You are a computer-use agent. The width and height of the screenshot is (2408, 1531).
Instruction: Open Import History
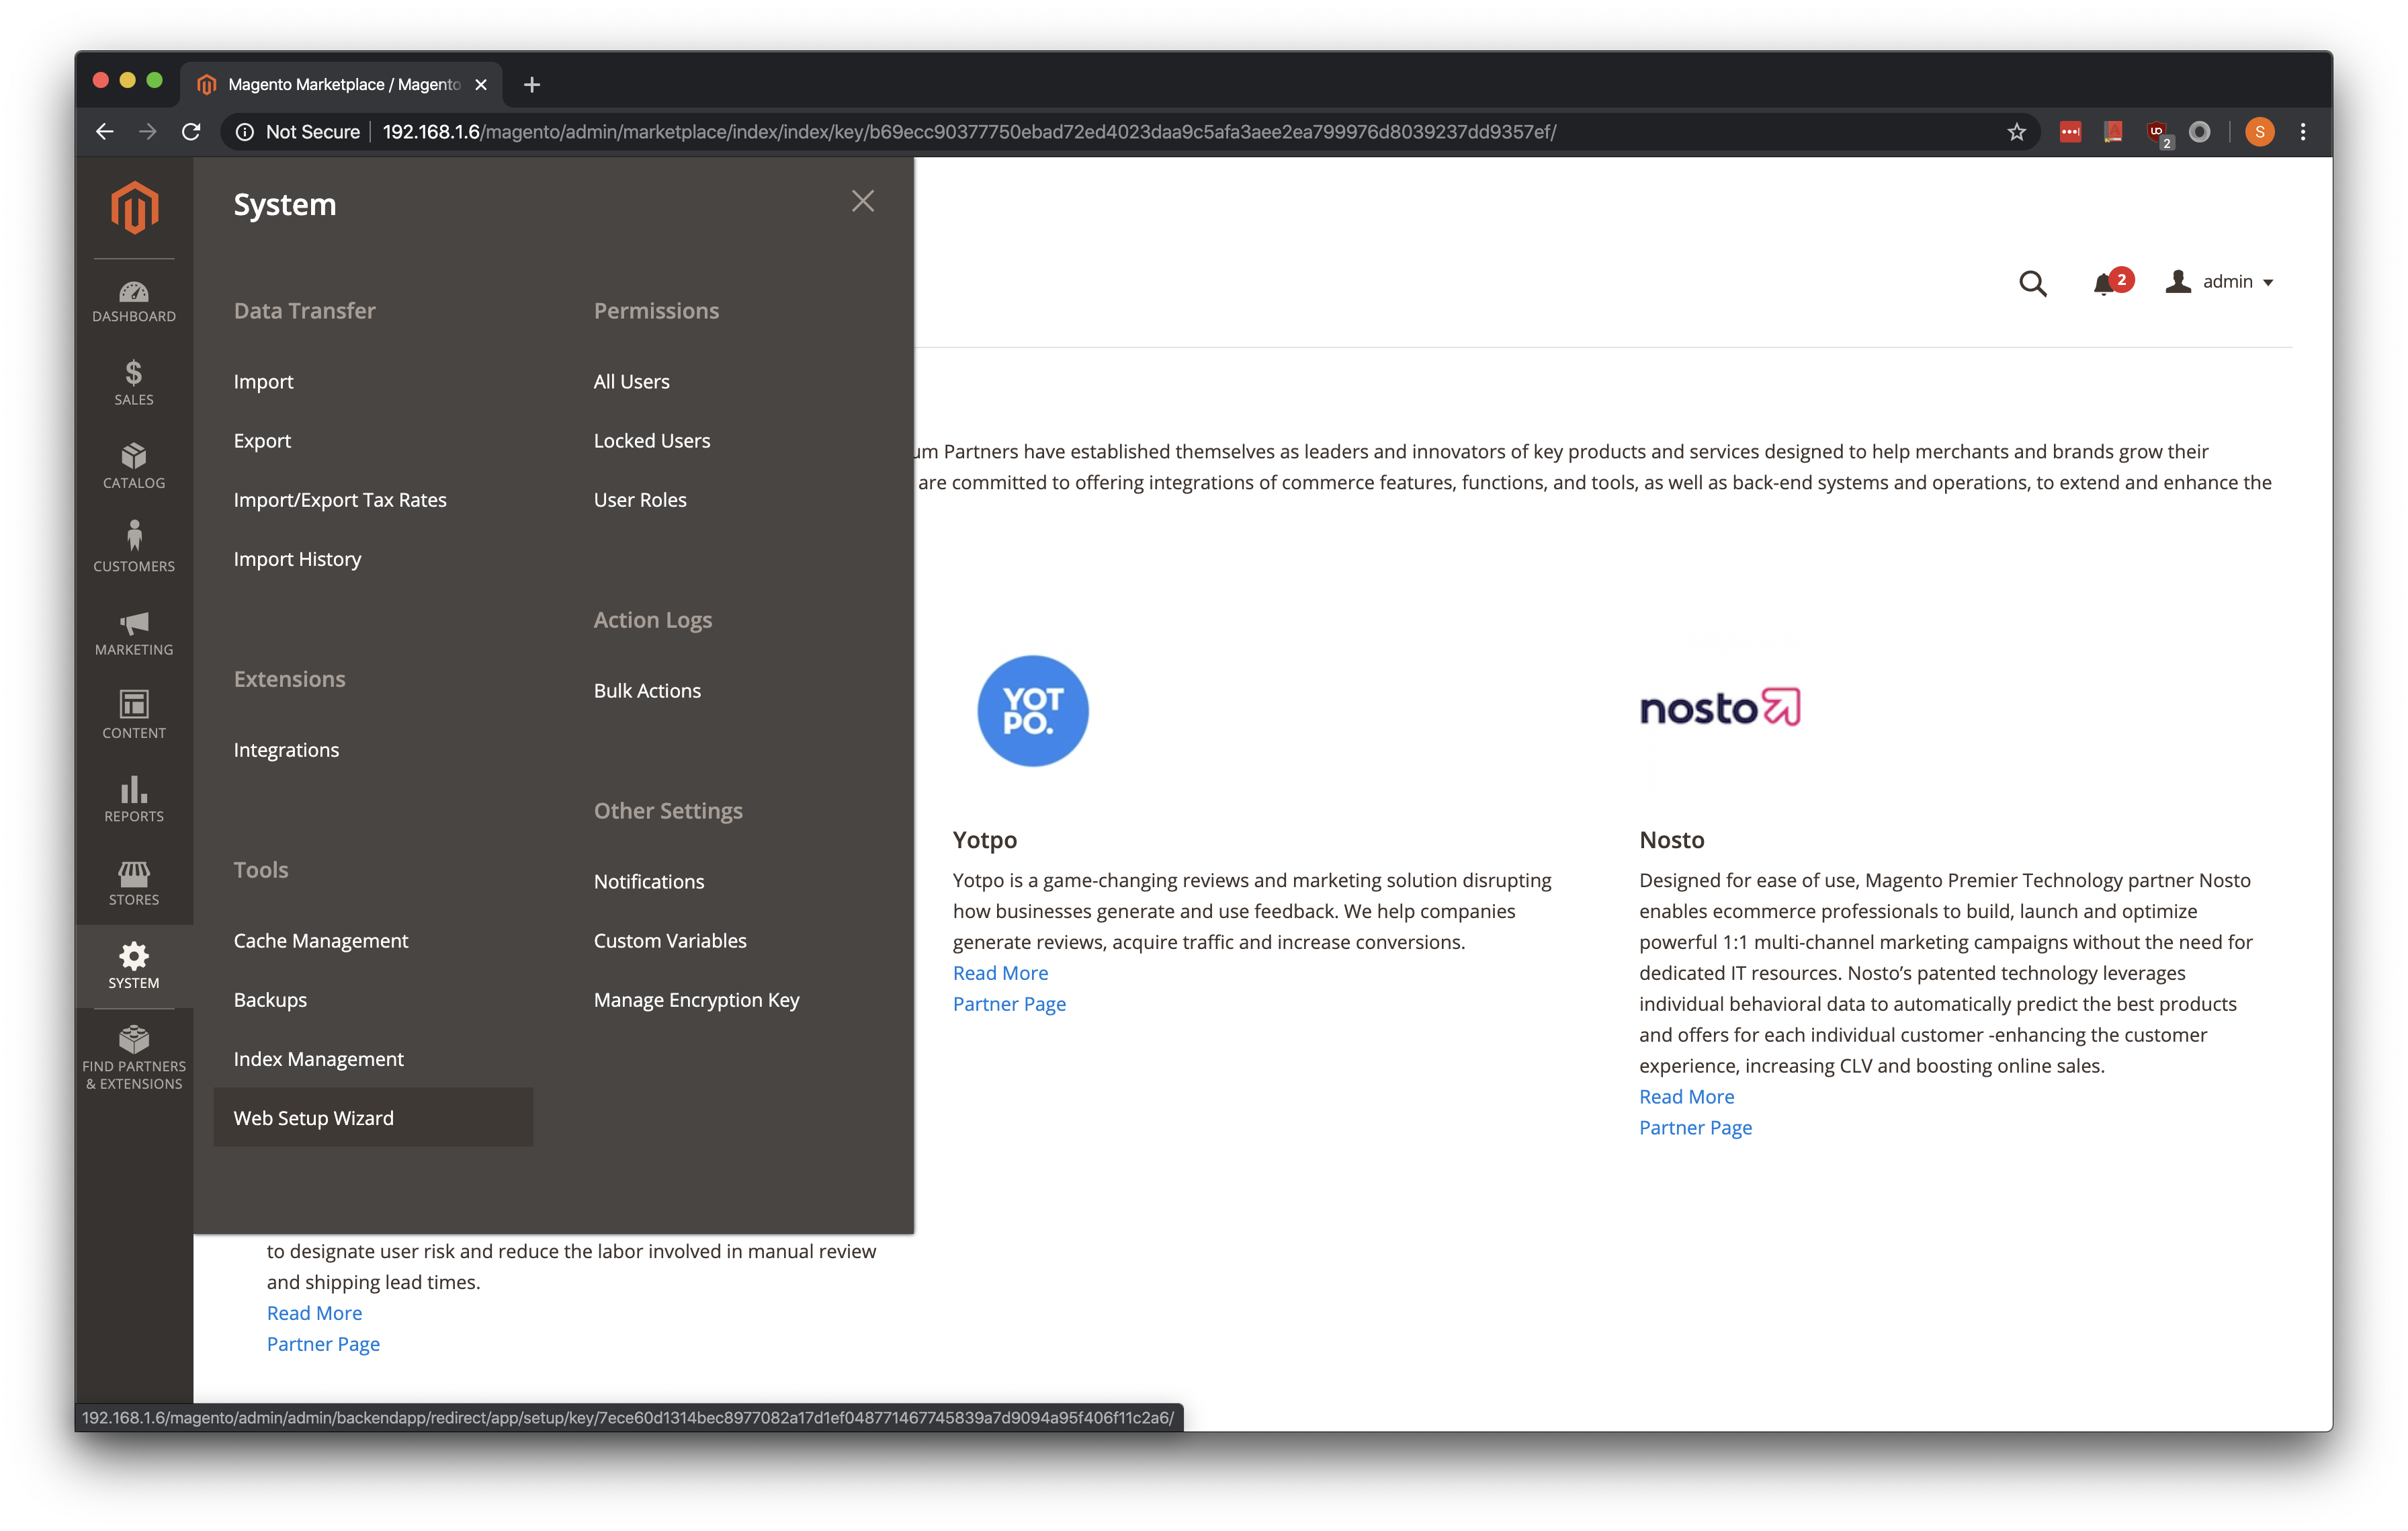297,558
